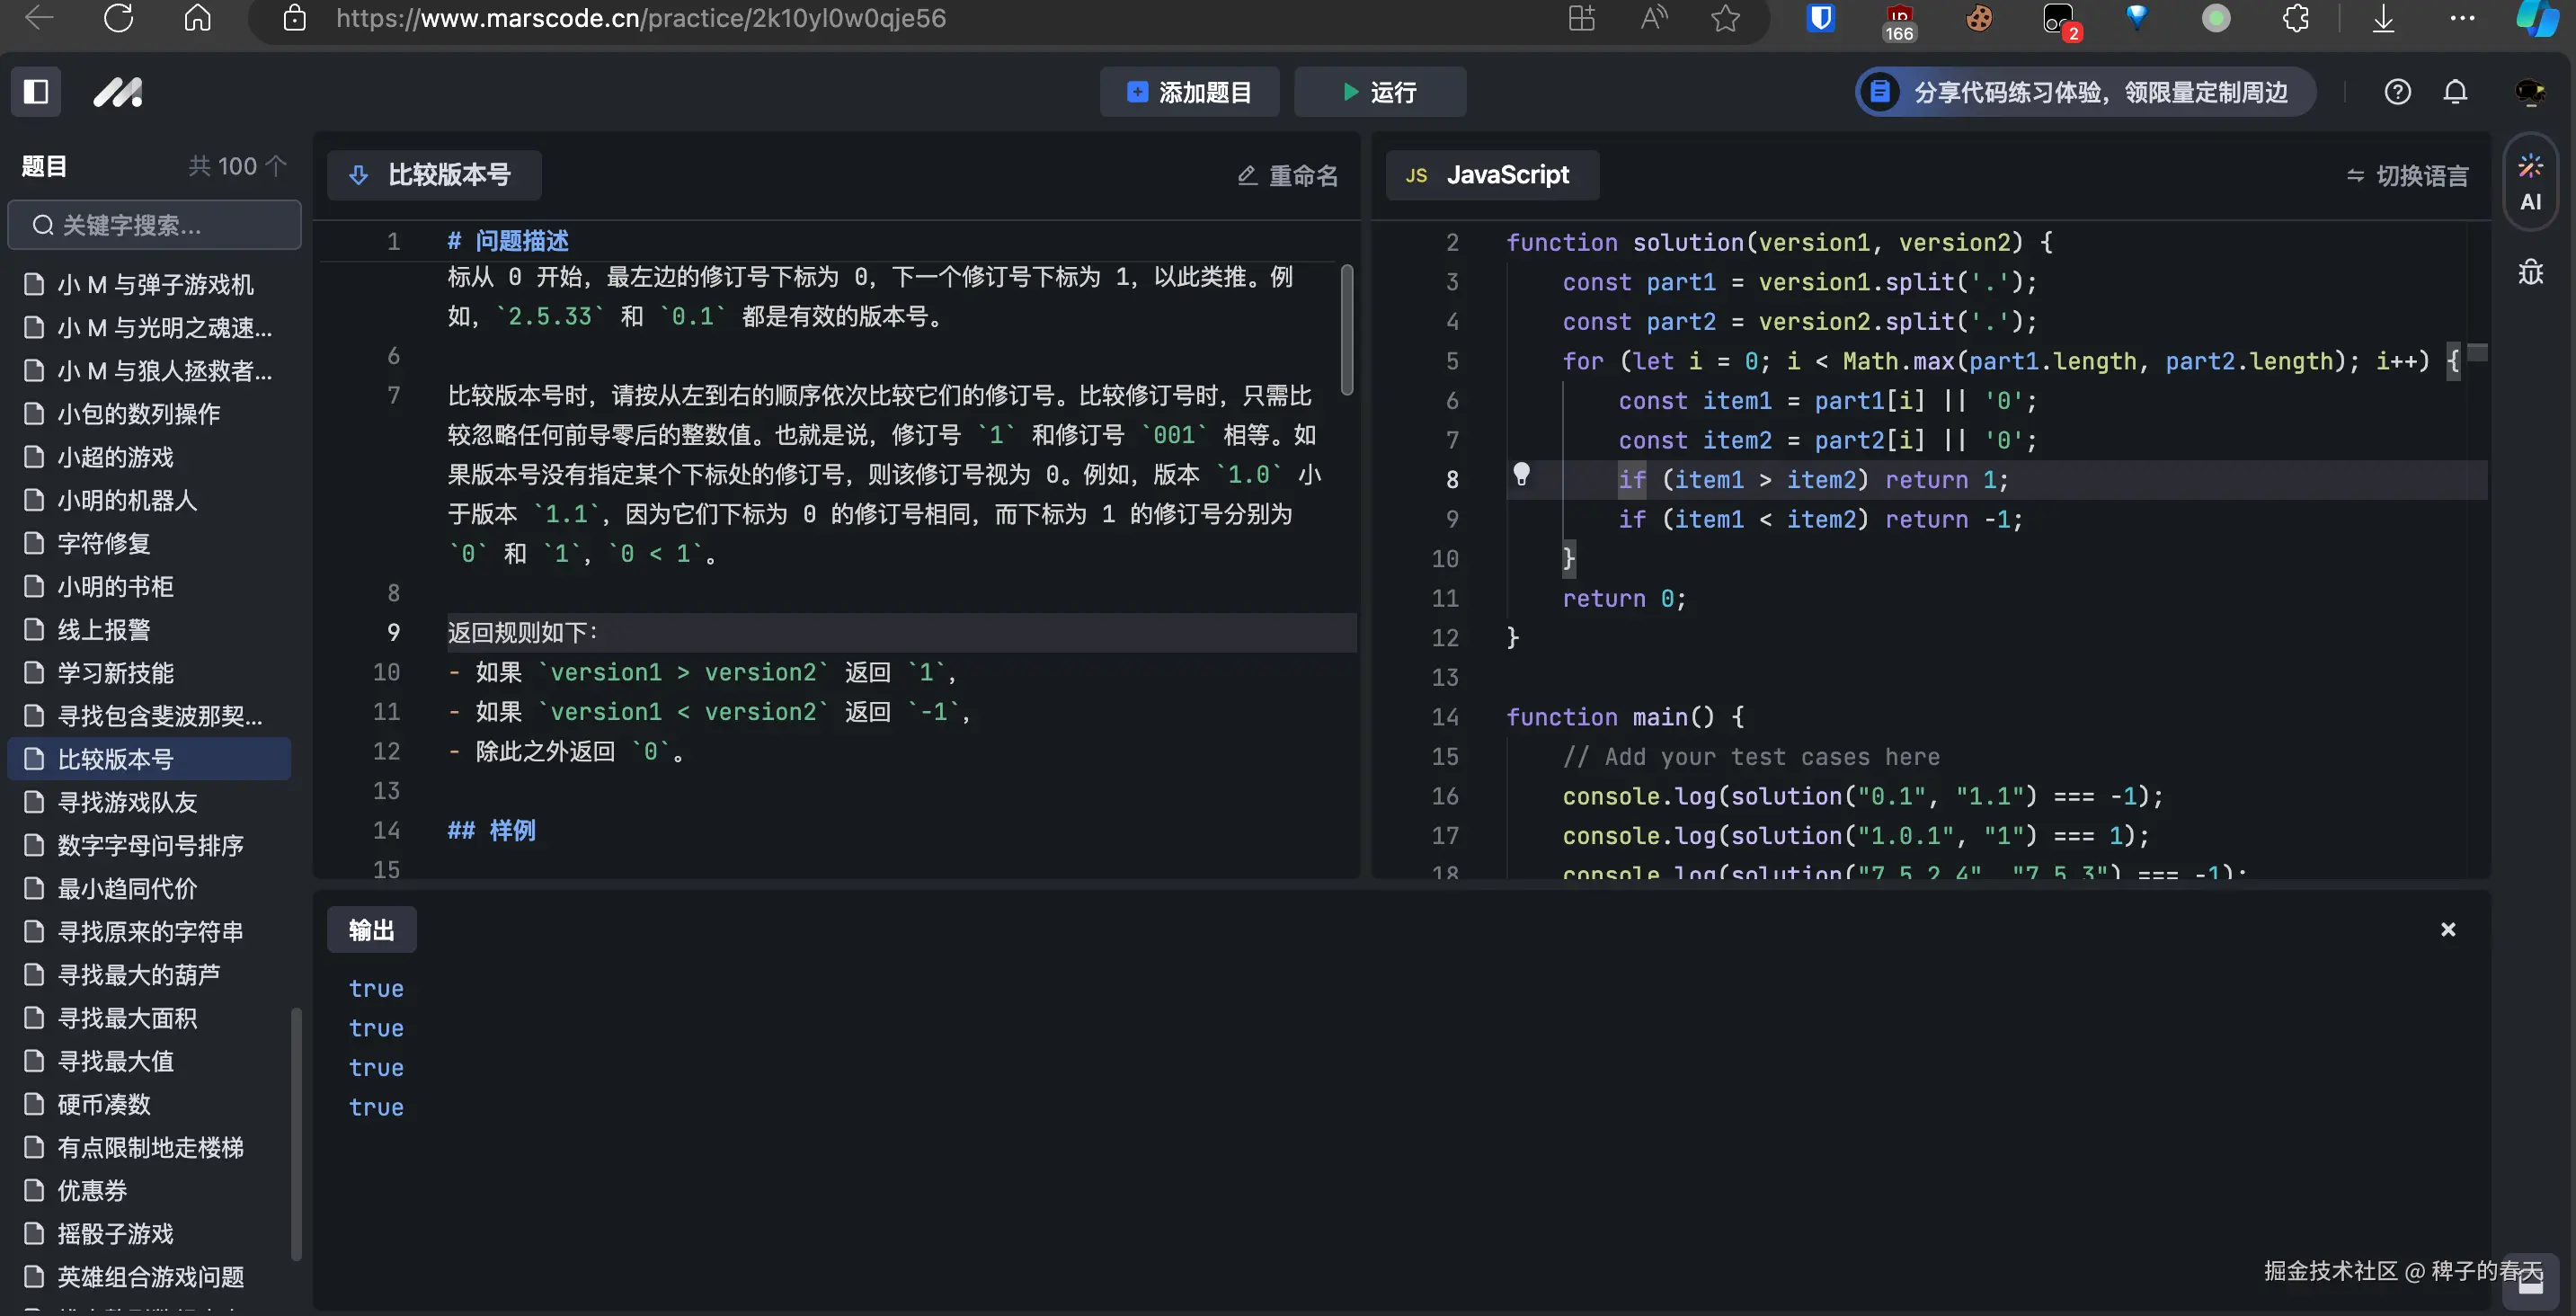This screenshot has width=2576, height=1316.
Task: Open the browser downloads icon
Action: pos(2384,18)
